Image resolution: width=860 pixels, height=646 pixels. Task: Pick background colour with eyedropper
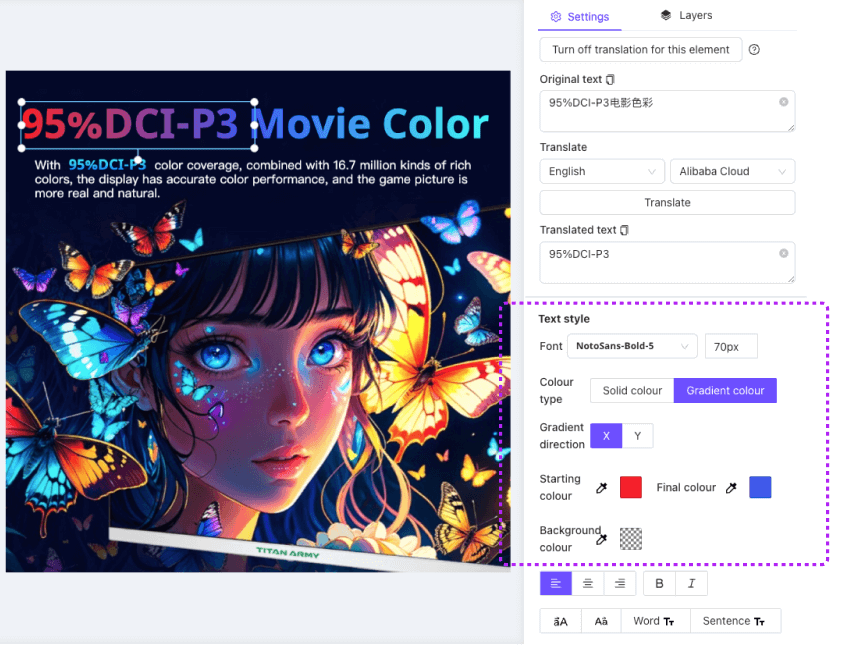(602, 539)
